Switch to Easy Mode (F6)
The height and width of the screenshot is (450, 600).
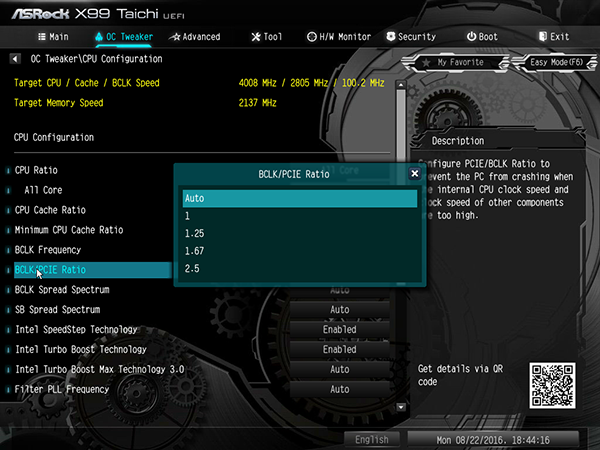click(555, 62)
